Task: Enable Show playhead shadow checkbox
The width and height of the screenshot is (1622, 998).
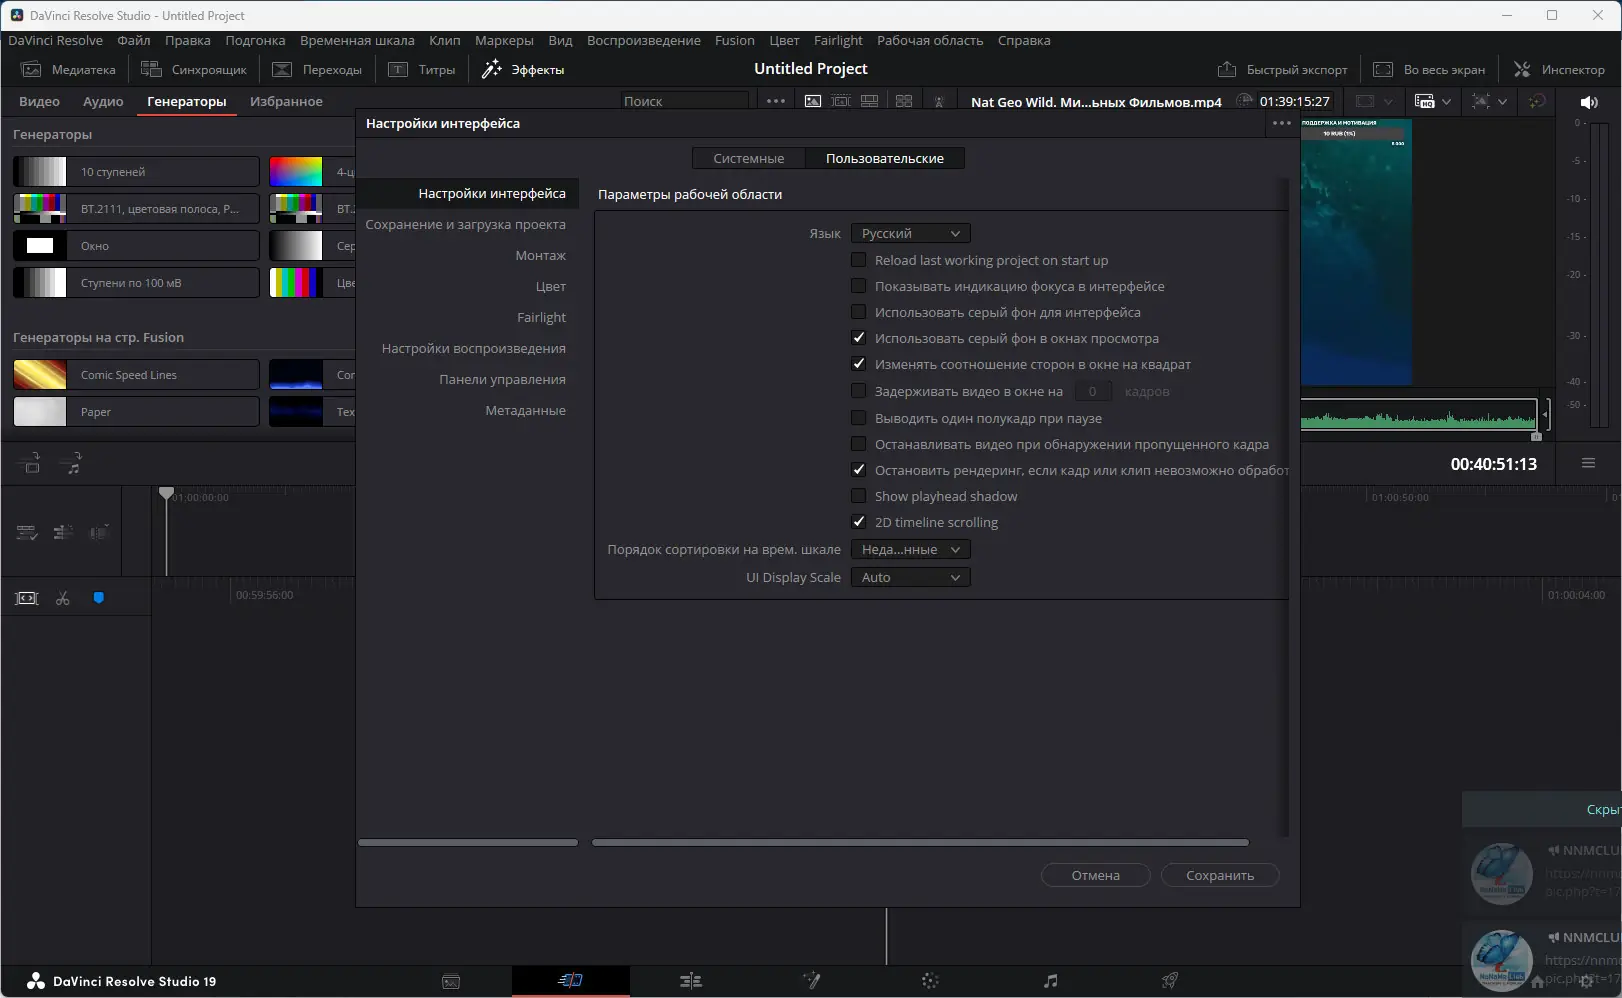Action: [x=859, y=496]
